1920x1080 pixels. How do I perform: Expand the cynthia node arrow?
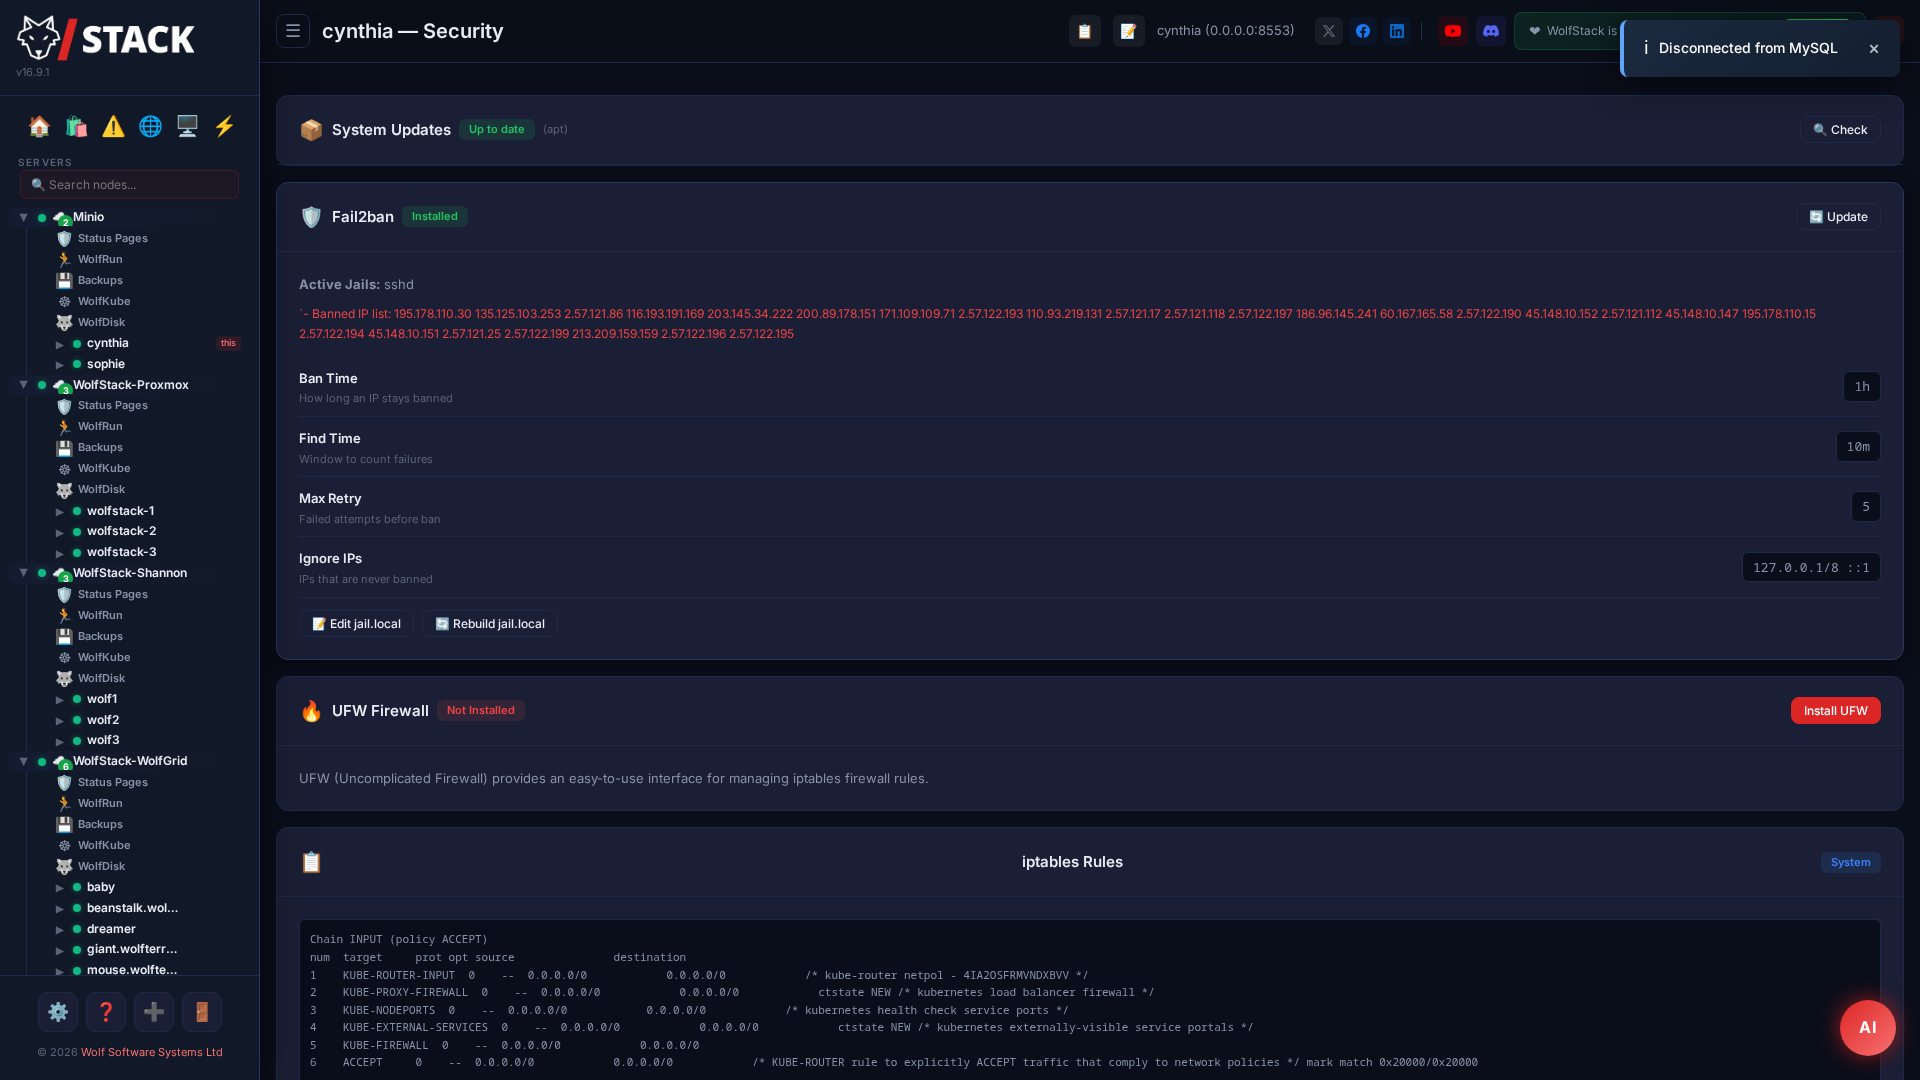tap(60, 344)
